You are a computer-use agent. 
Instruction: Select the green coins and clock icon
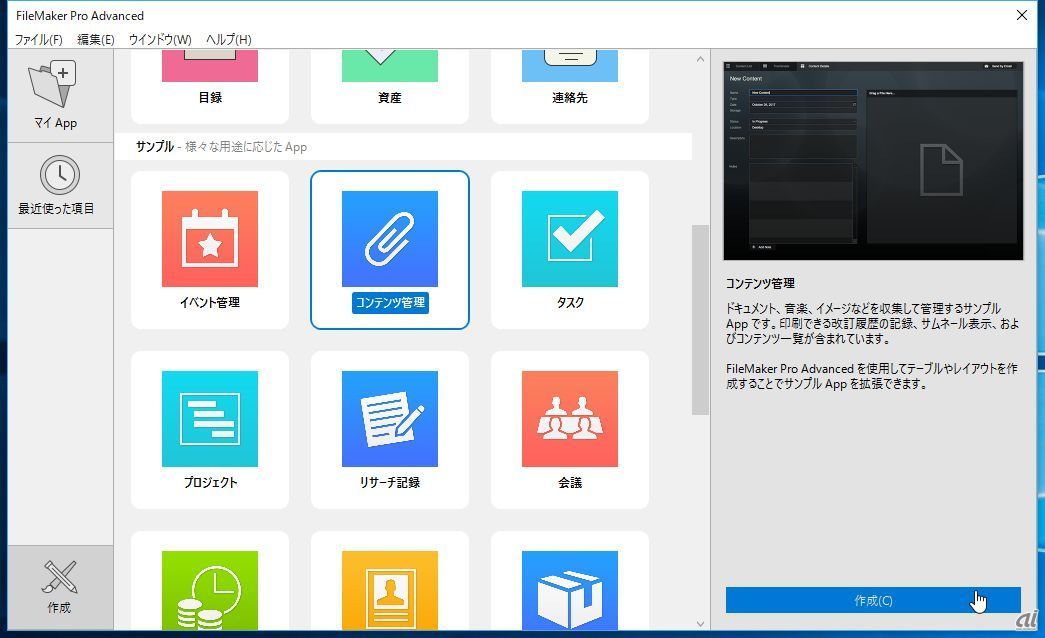[210, 590]
